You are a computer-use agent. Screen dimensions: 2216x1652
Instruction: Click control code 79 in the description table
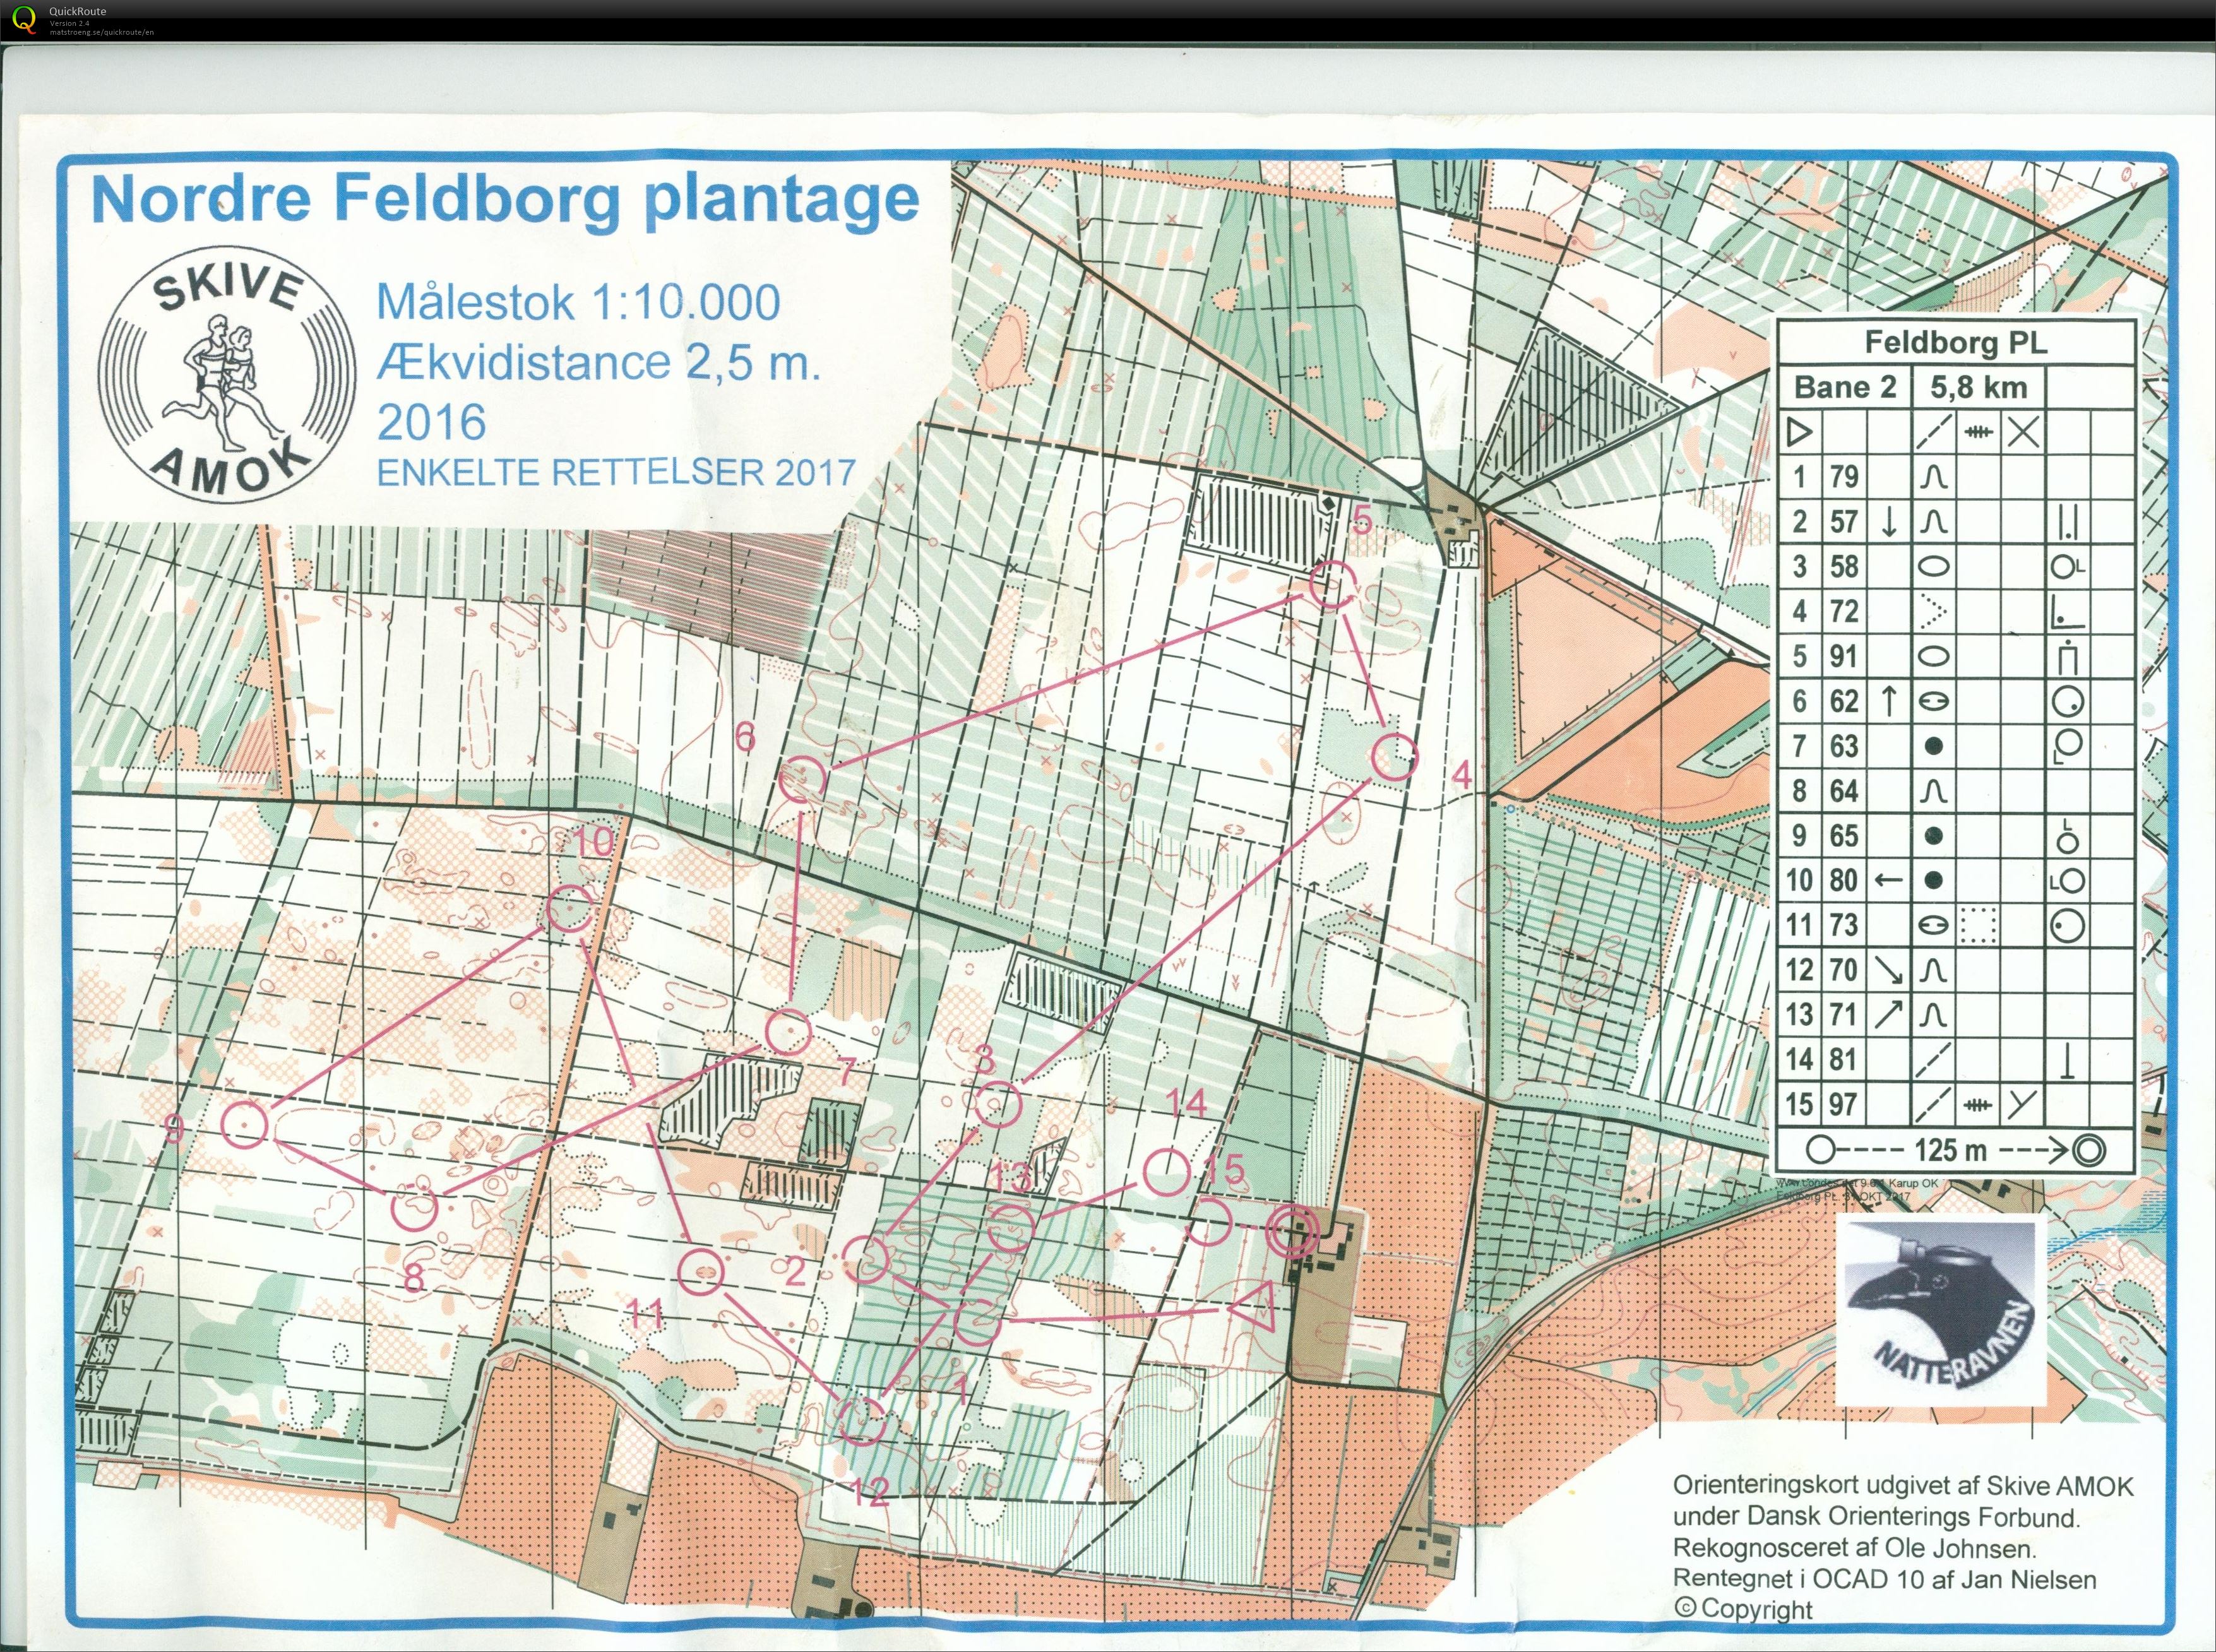(1844, 477)
